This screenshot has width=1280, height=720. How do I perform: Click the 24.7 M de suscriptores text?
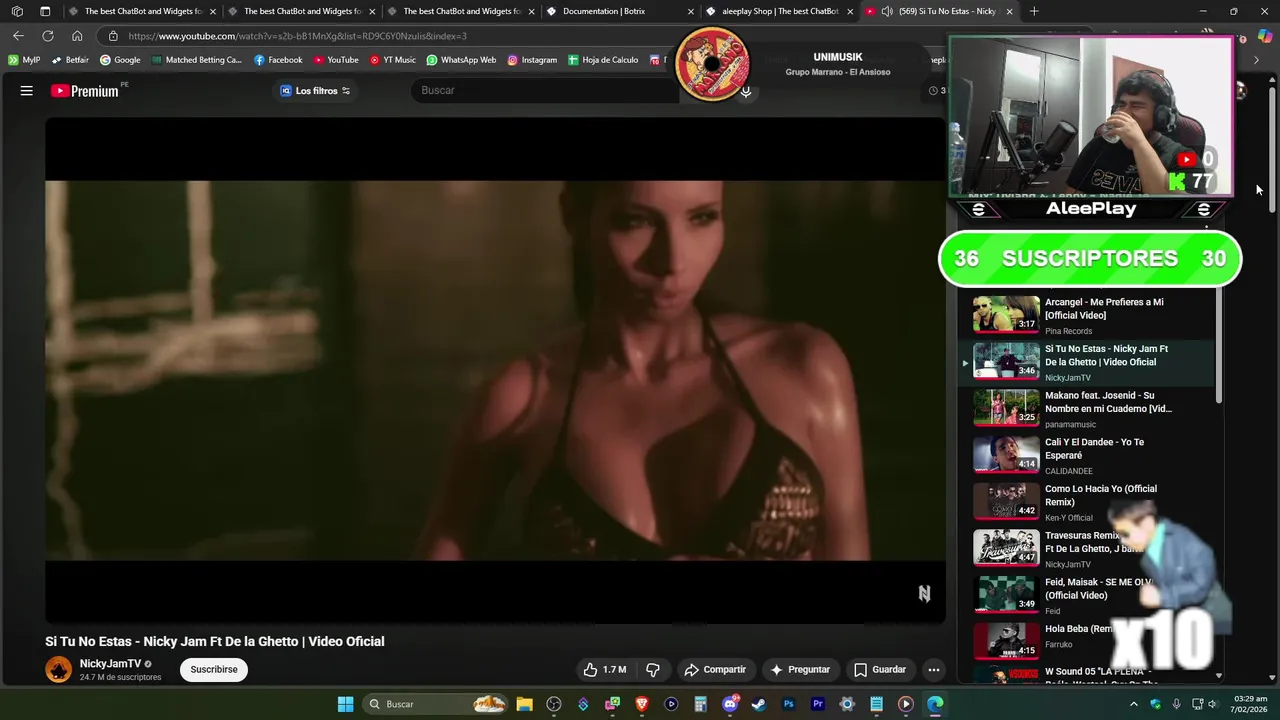(120, 678)
